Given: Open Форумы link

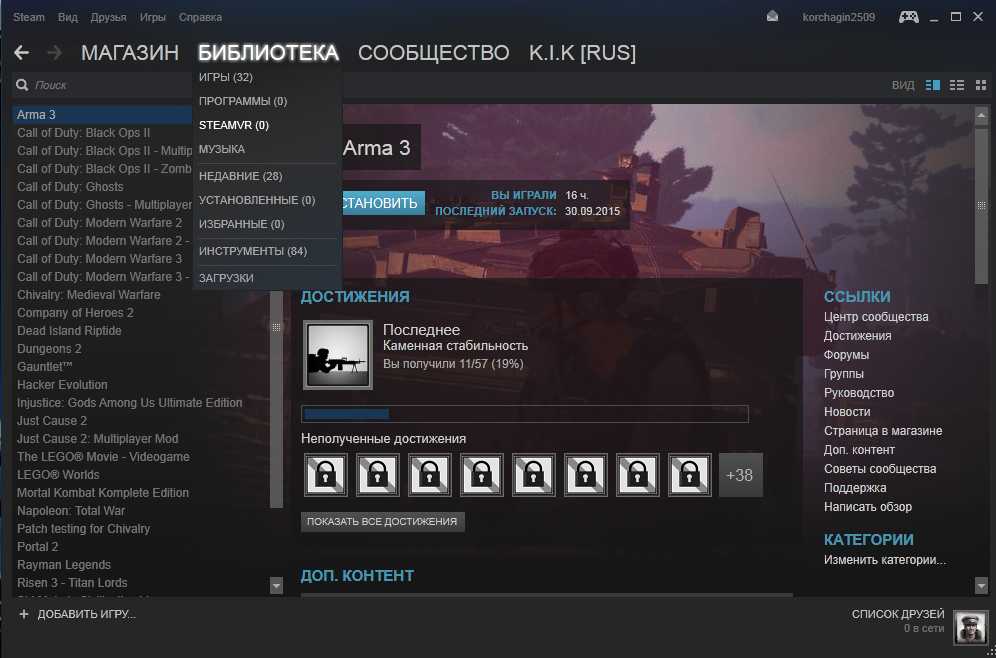Looking at the screenshot, I should [x=846, y=354].
